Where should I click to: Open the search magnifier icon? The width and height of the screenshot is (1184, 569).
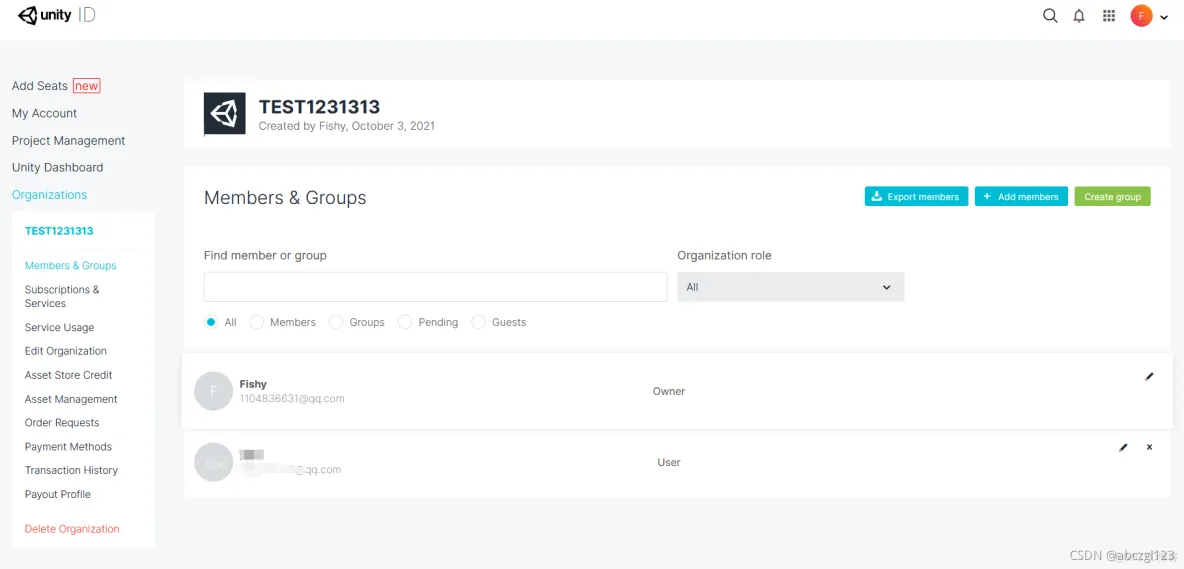click(x=1050, y=16)
